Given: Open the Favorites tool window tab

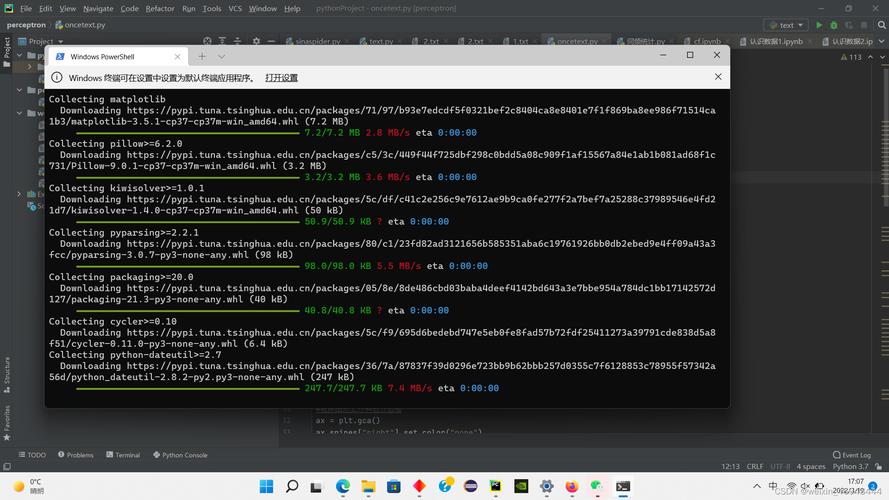Looking at the screenshot, I should 7,423.
